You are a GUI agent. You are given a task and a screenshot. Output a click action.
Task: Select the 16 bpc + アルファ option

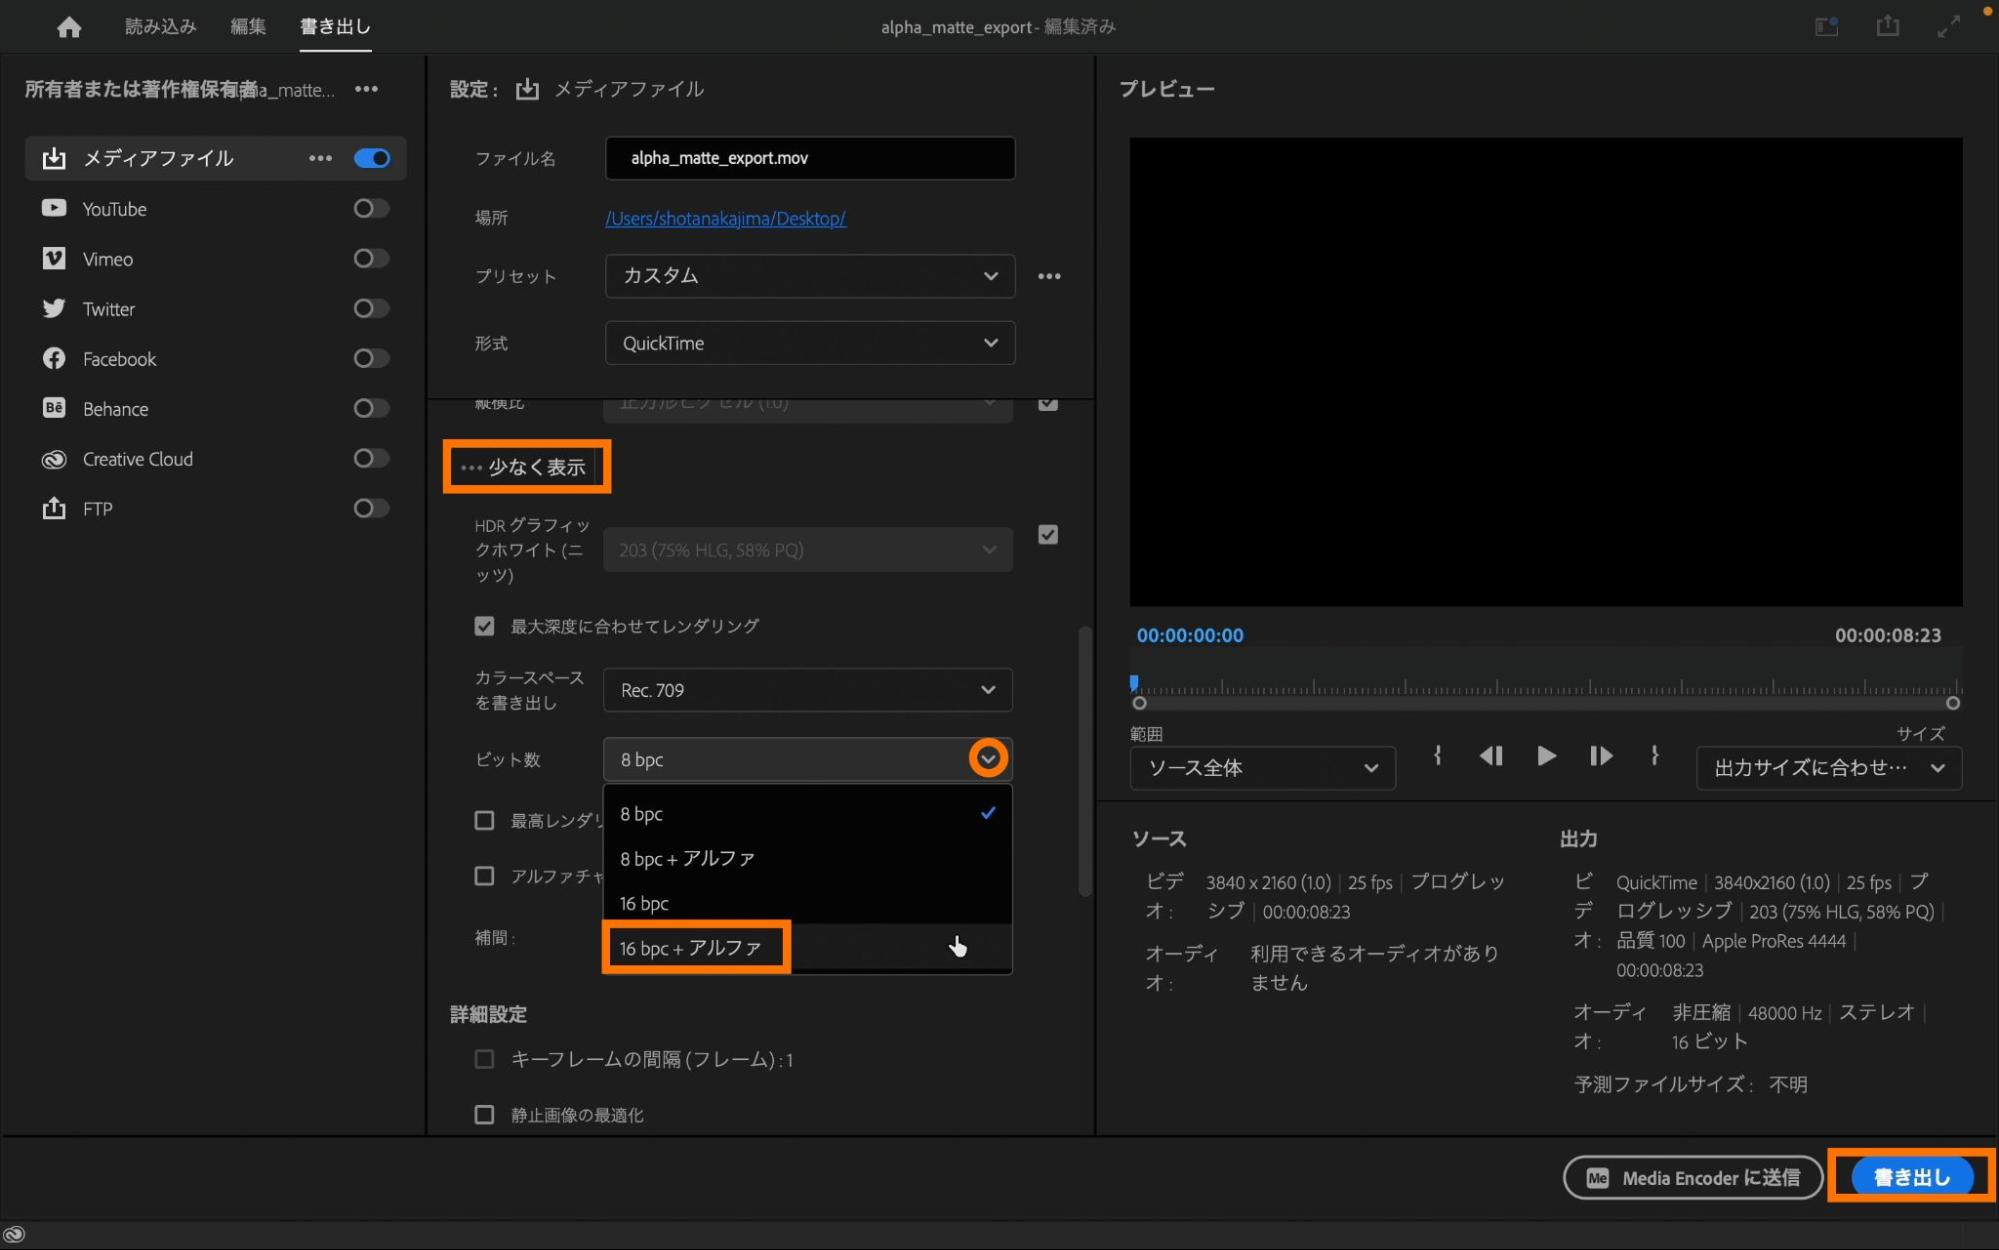(x=691, y=948)
